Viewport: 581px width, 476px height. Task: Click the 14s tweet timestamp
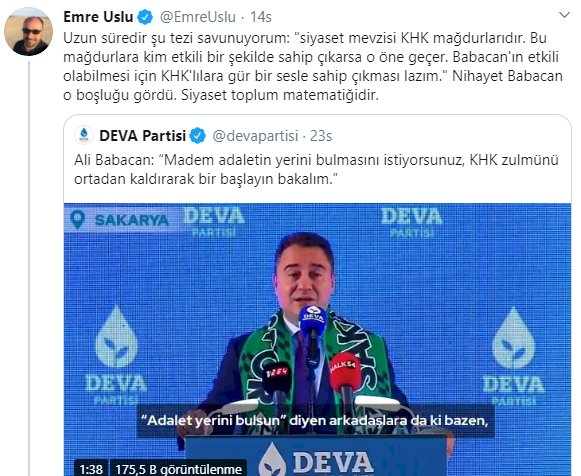click(x=261, y=17)
